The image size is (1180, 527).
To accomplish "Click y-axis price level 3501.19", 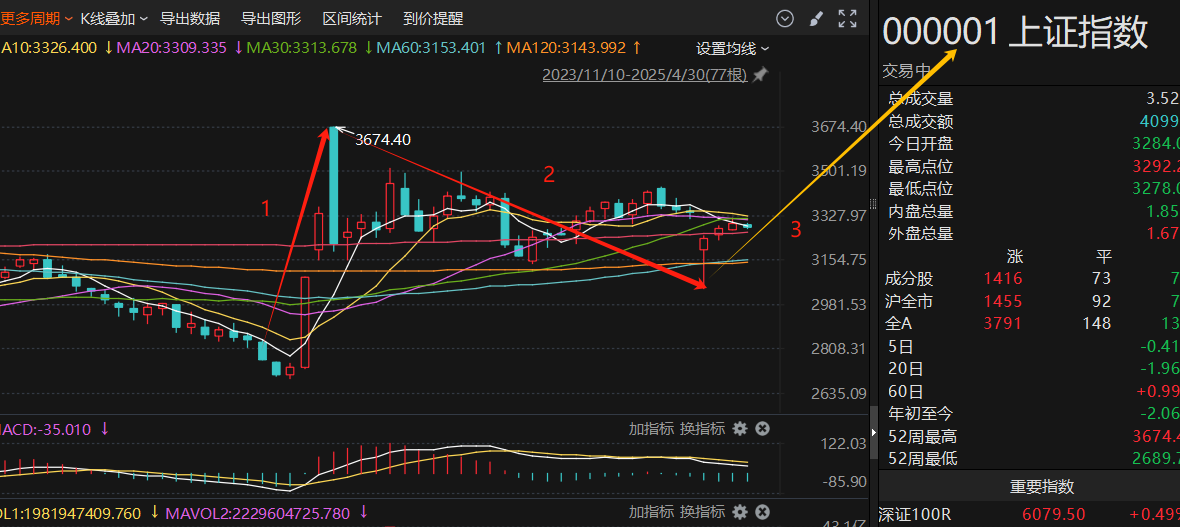I will (x=839, y=171).
